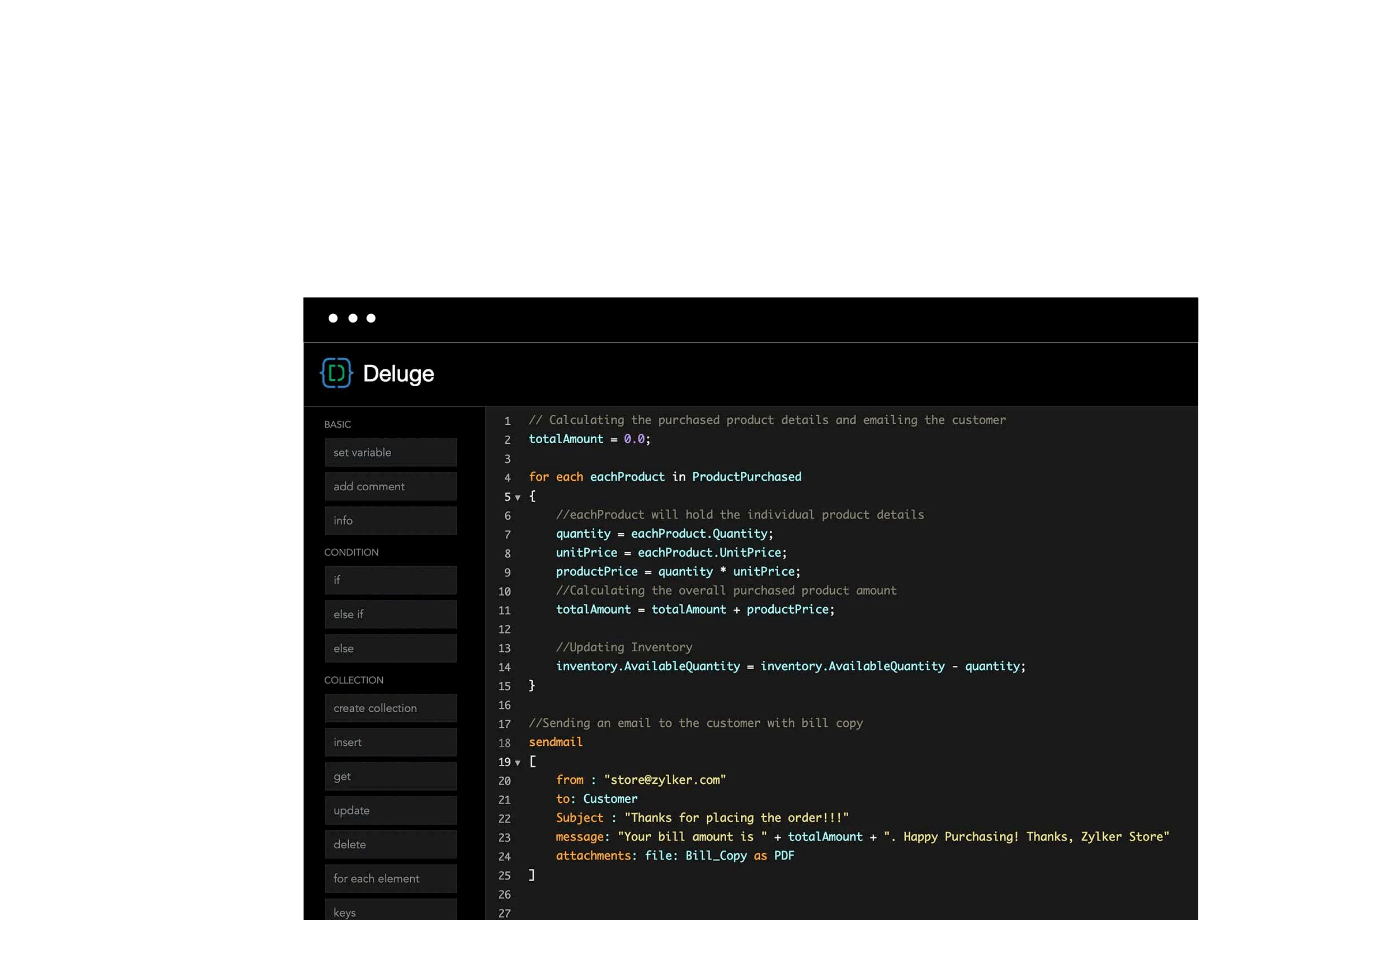The image size is (1400, 978).
Task: Pick the collection 'get' action
Action: pos(390,776)
